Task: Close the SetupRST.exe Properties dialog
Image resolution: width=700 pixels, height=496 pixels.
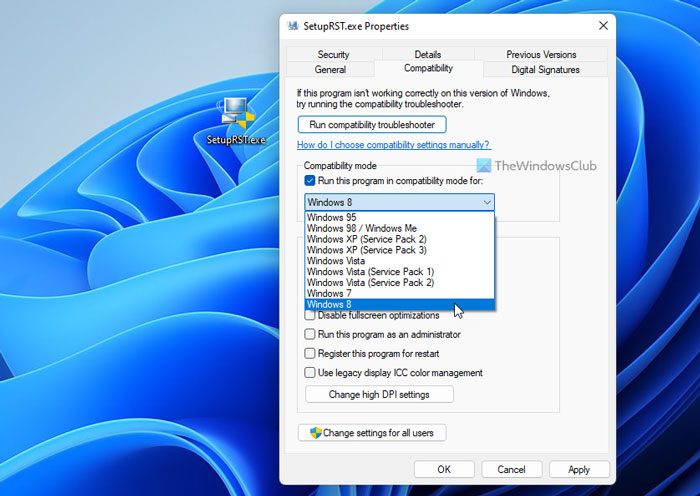Action: (603, 26)
